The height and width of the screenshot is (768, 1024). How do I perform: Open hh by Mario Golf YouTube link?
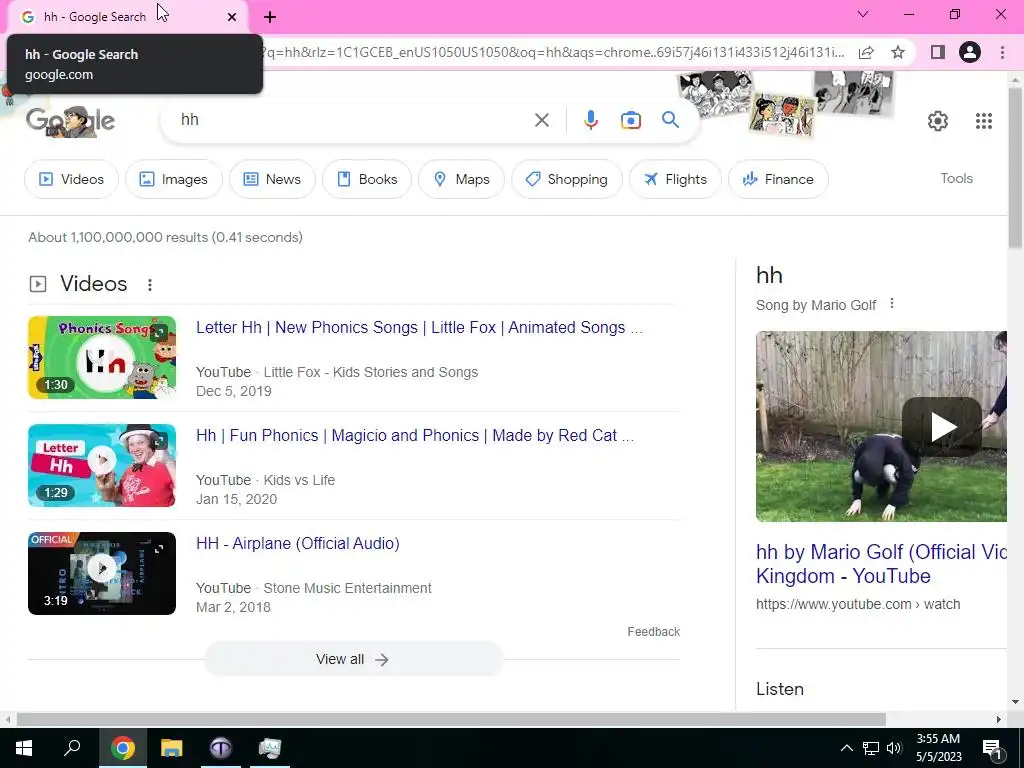pos(881,564)
